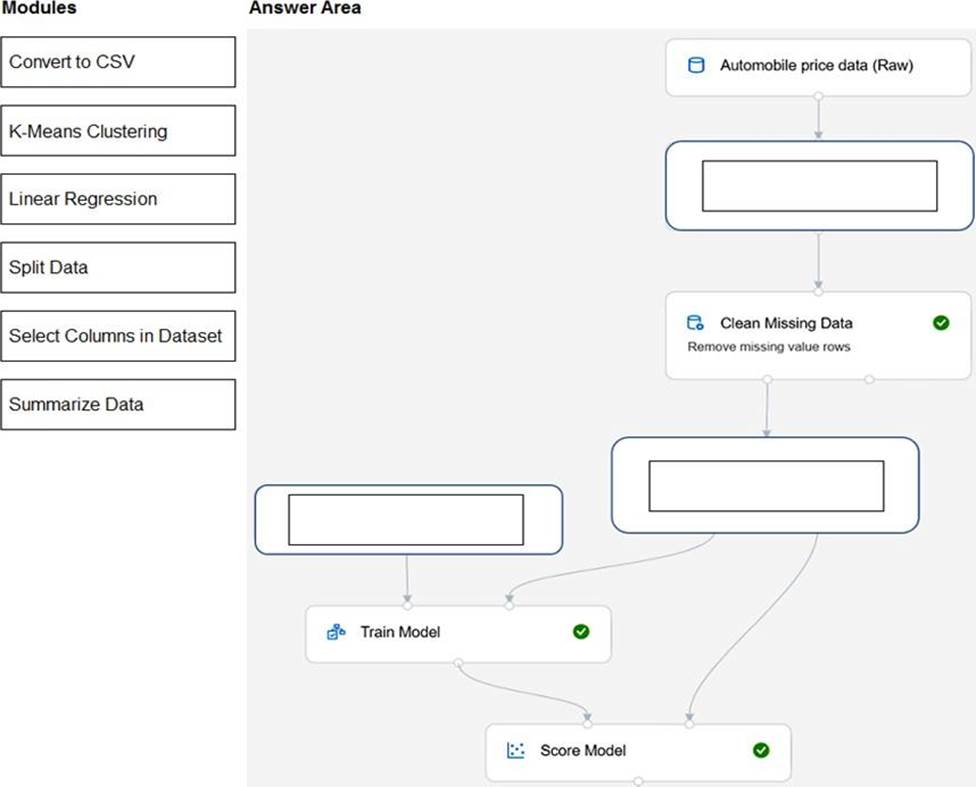976x787 pixels.
Task: Click the green checkmark on Train Model
Action: (x=581, y=632)
